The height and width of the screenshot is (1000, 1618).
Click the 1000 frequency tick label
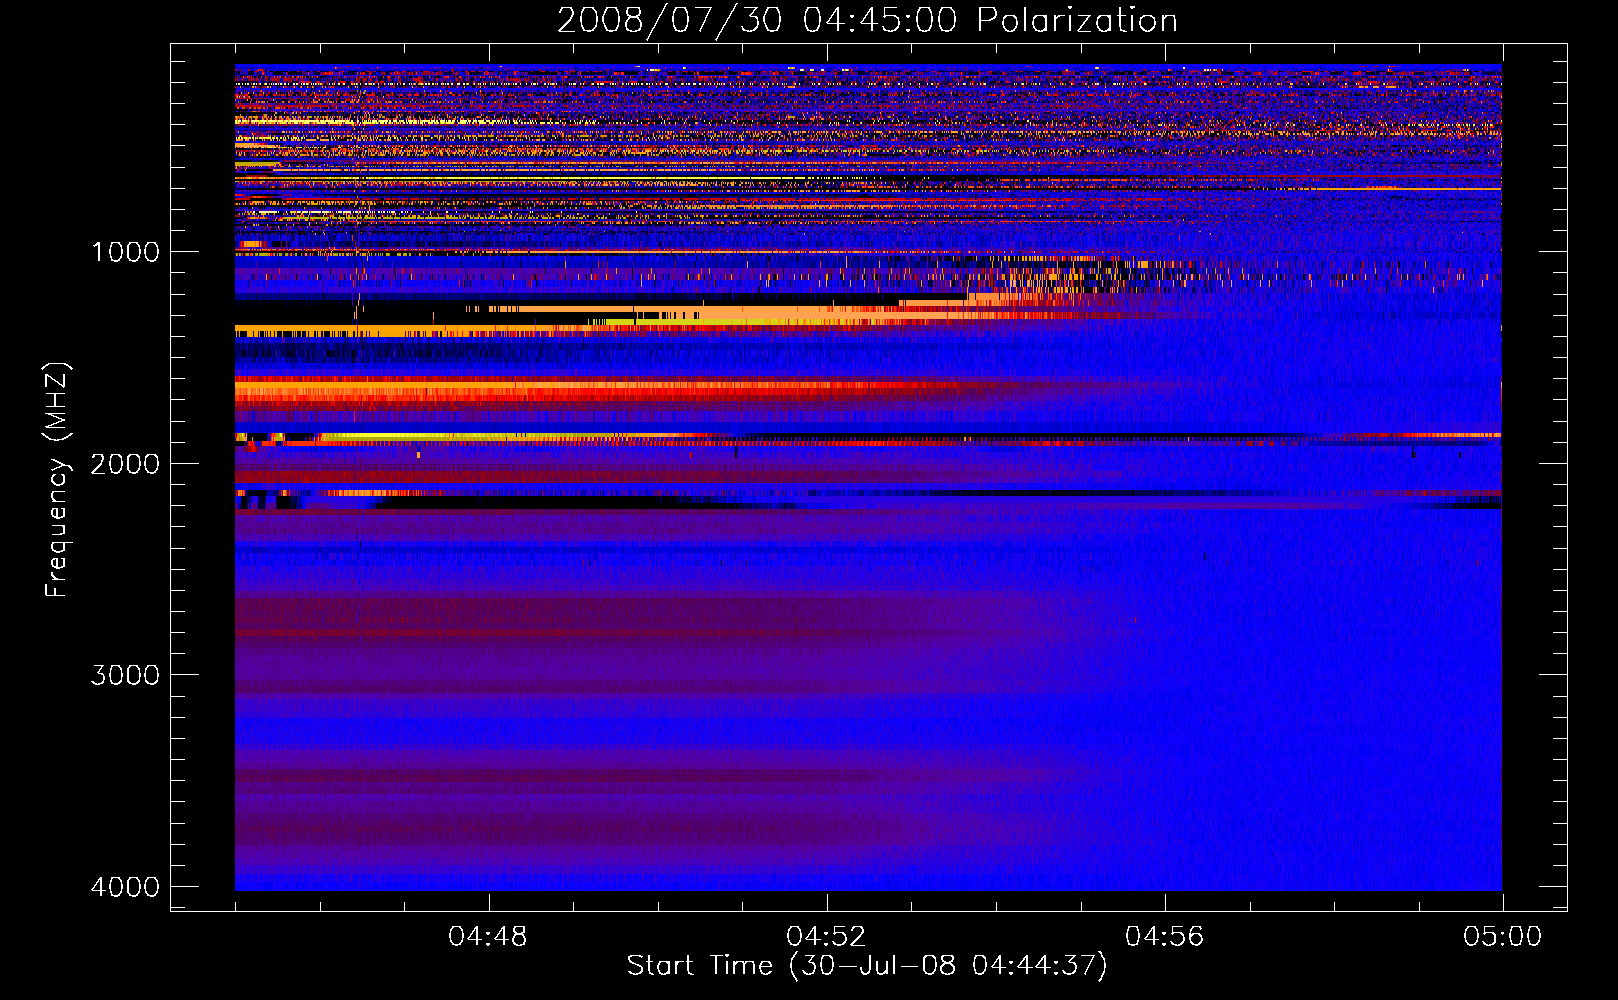pos(125,252)
